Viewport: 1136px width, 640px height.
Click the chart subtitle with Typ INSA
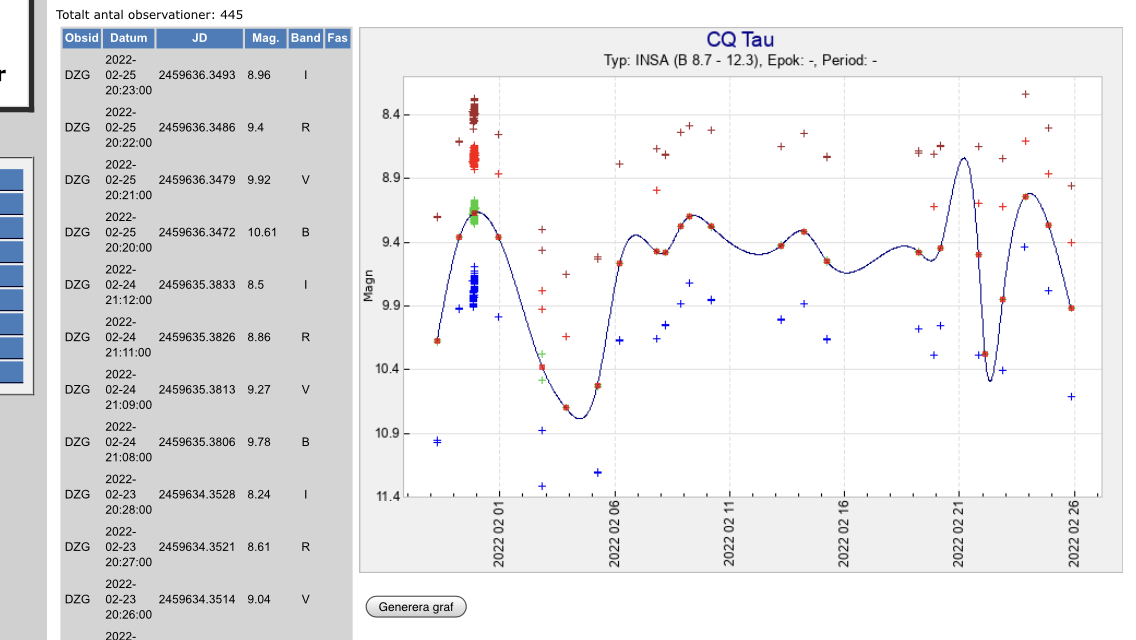[x=740, y=61]
